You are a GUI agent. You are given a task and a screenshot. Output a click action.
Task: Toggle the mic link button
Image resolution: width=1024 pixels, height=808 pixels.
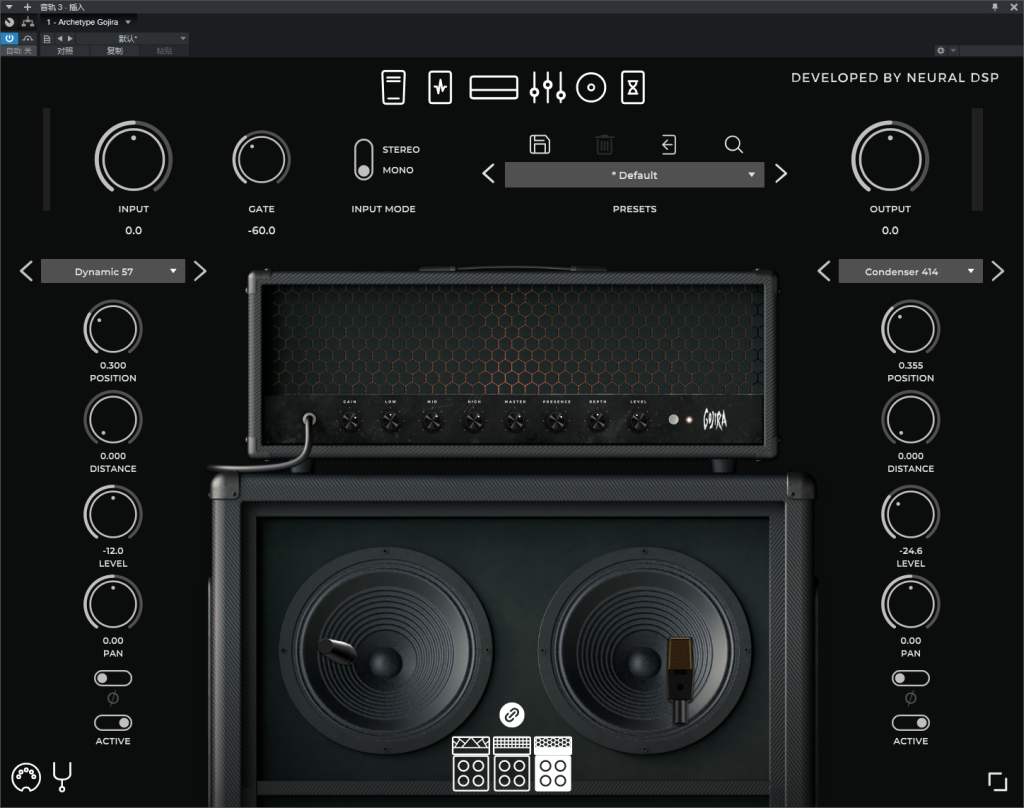coord(512,715)
